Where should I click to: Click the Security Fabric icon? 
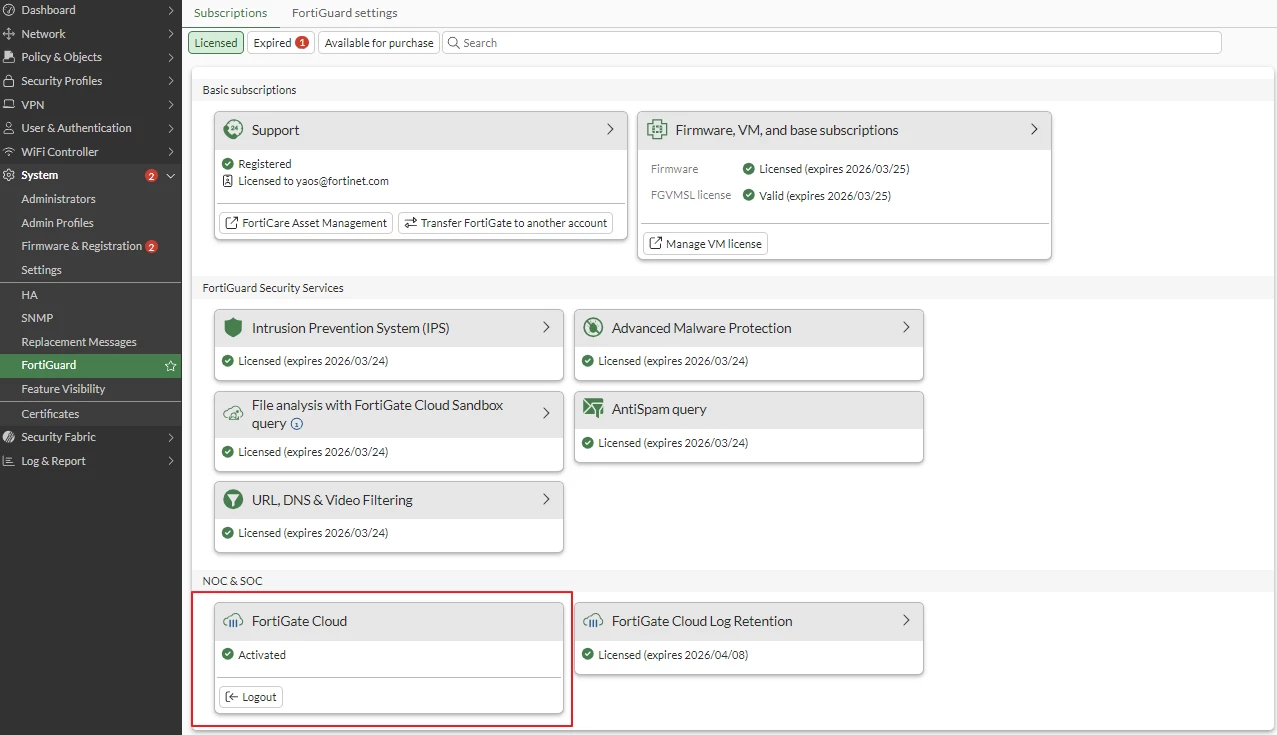tap(9, 437)
